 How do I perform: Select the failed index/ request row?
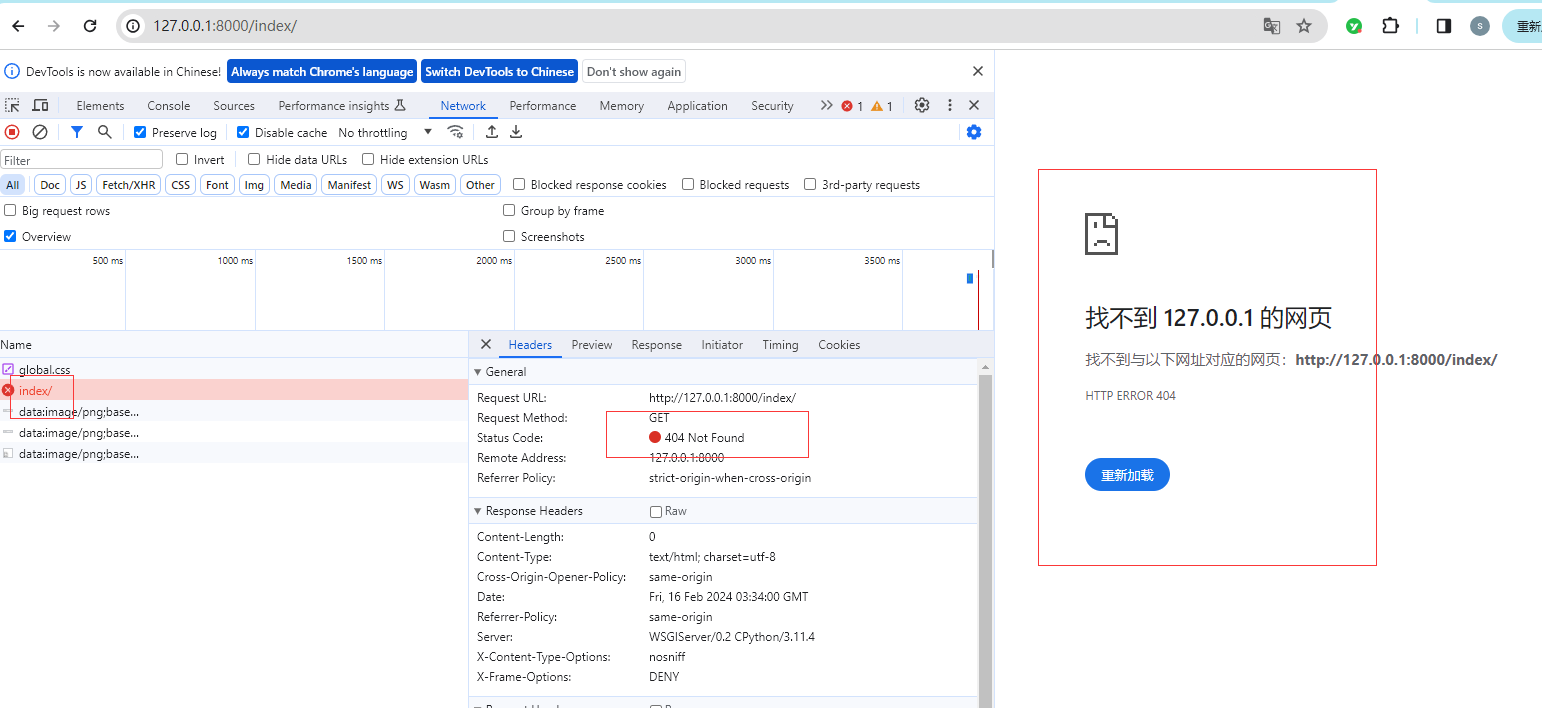234,390
